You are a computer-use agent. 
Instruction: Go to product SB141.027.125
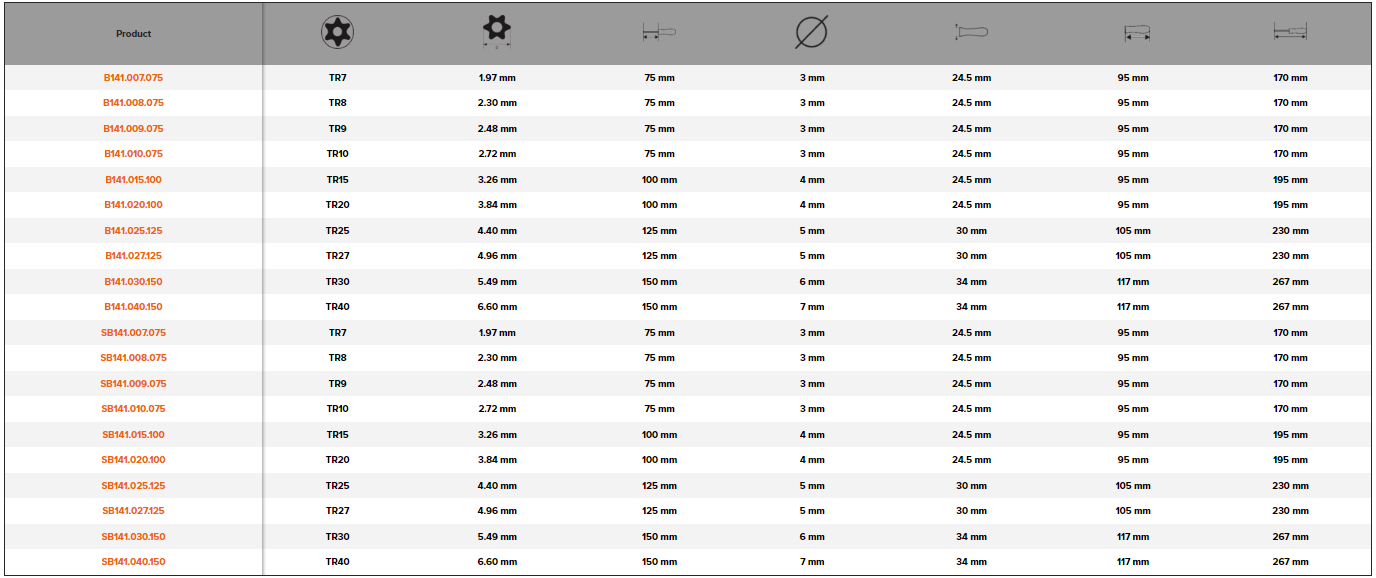click(133, 511)
